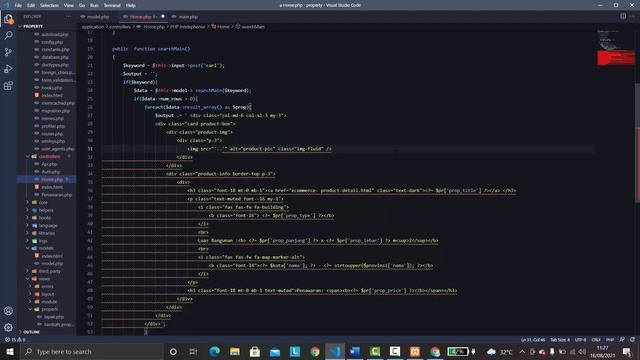Click the notifications bell in status bar
The width and height of the screenshot is (640, 360).
[x=632, y=340]
